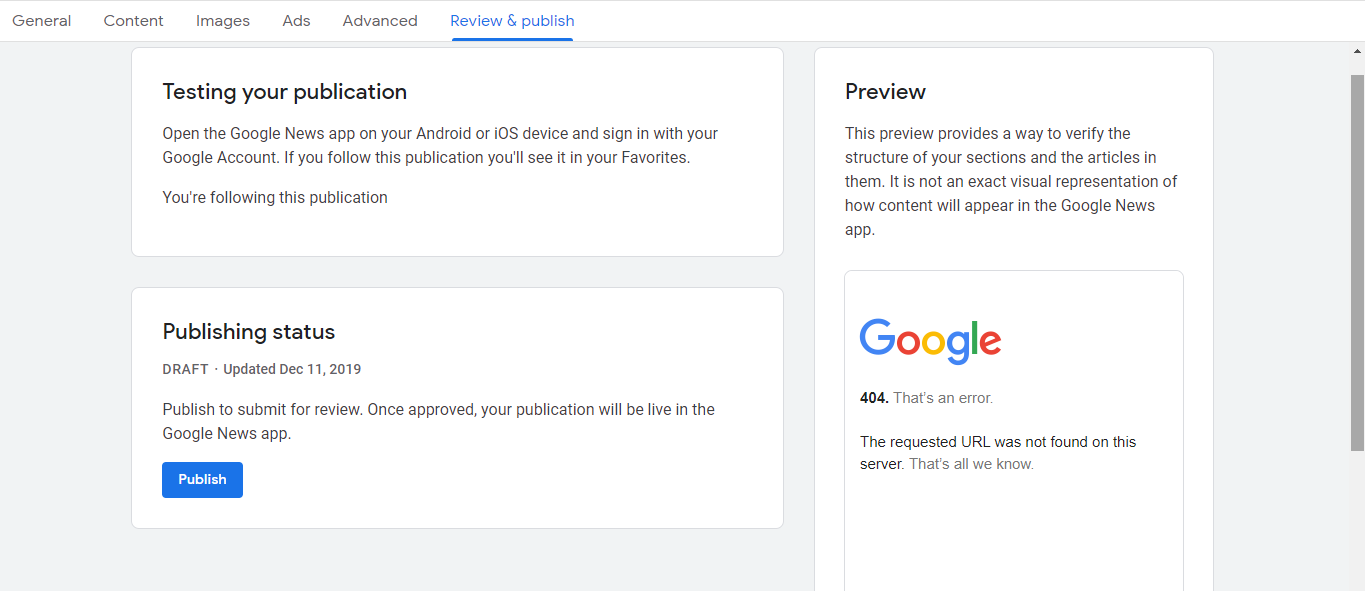Click the Review & publish tab
The height and width of the screenshot is (591, 1365).
[512, 21]
